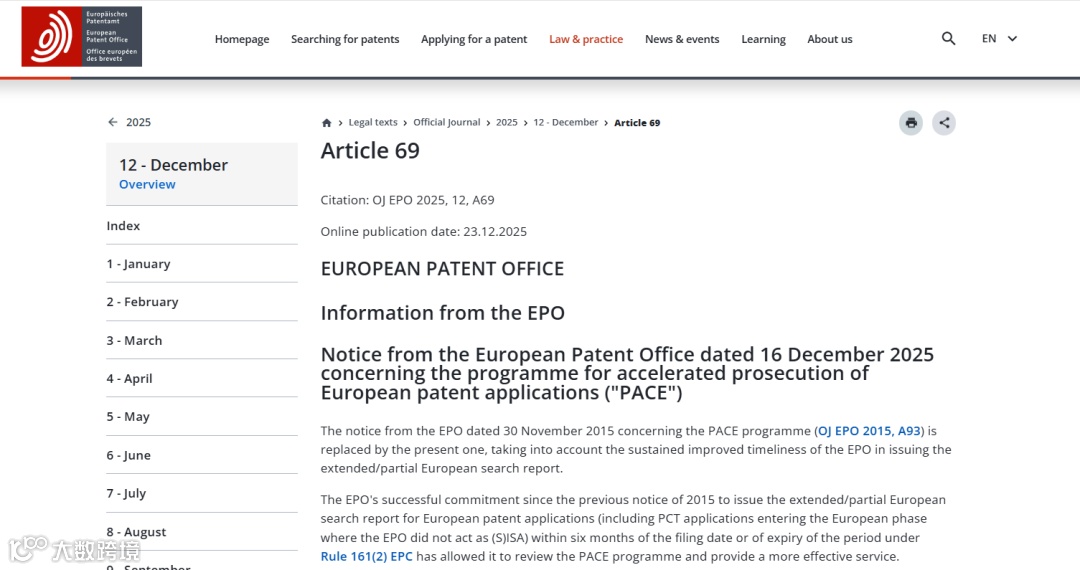Open the About us menu
This screenshot has width=1080, height=570.
[830, 39]
